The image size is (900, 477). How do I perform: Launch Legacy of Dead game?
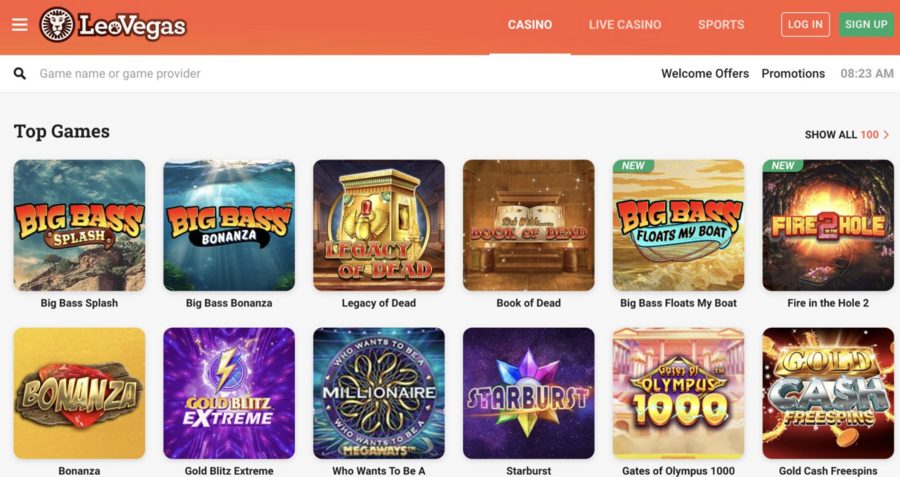[x=379, y=225]
